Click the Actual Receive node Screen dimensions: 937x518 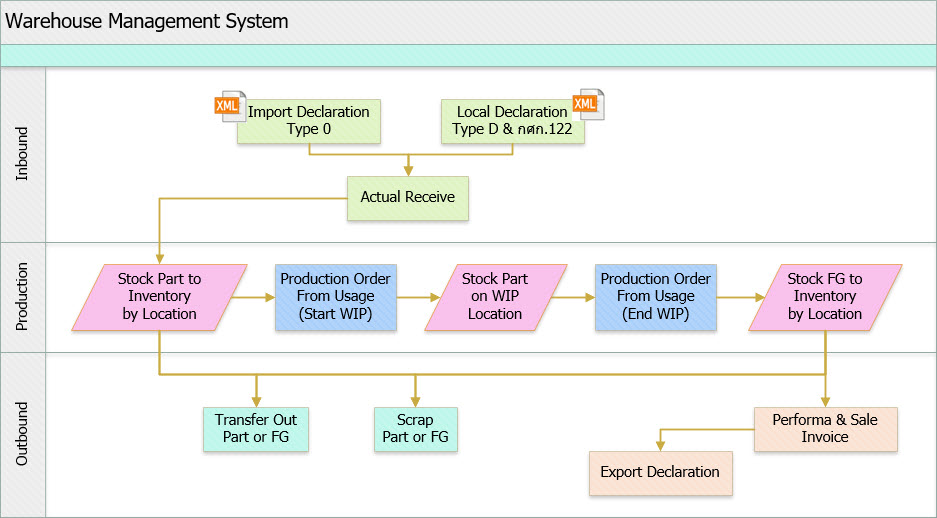(x=407, y=198)
